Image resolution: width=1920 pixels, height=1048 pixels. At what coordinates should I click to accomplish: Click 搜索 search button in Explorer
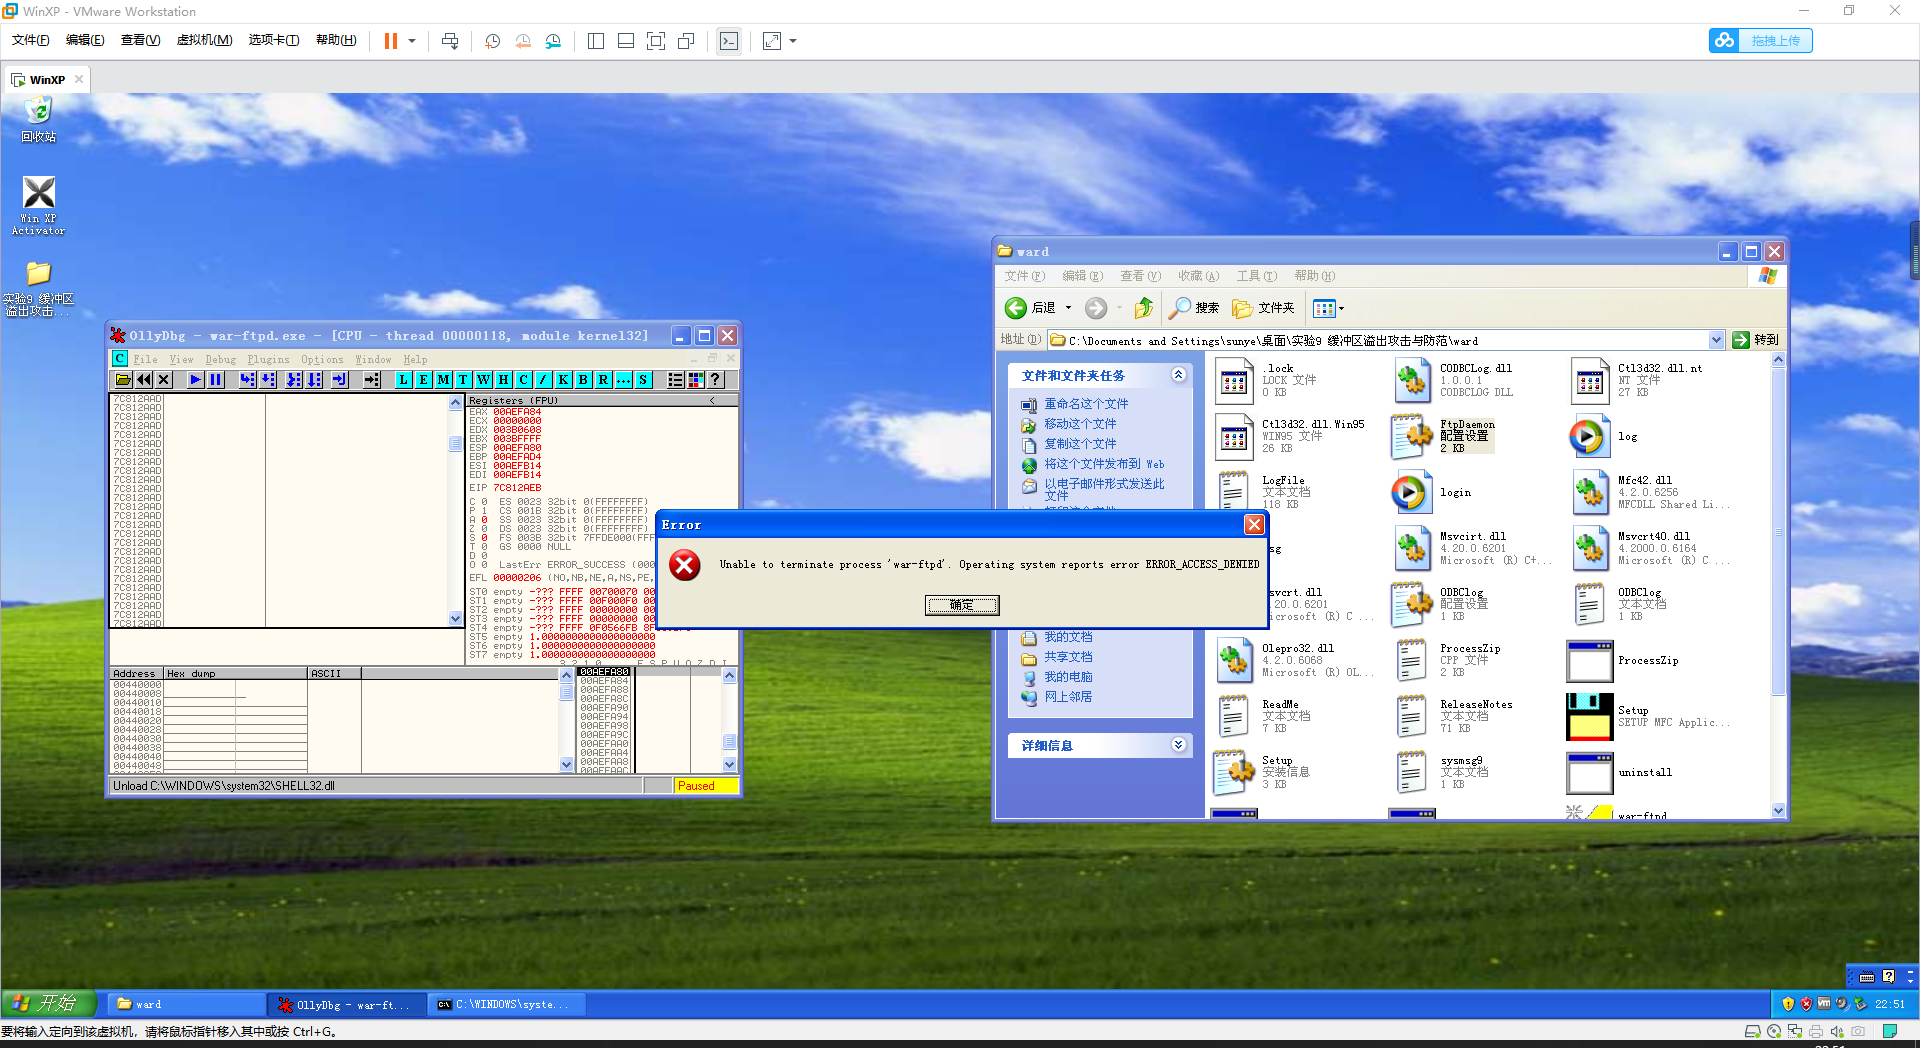coord(1194,308)
